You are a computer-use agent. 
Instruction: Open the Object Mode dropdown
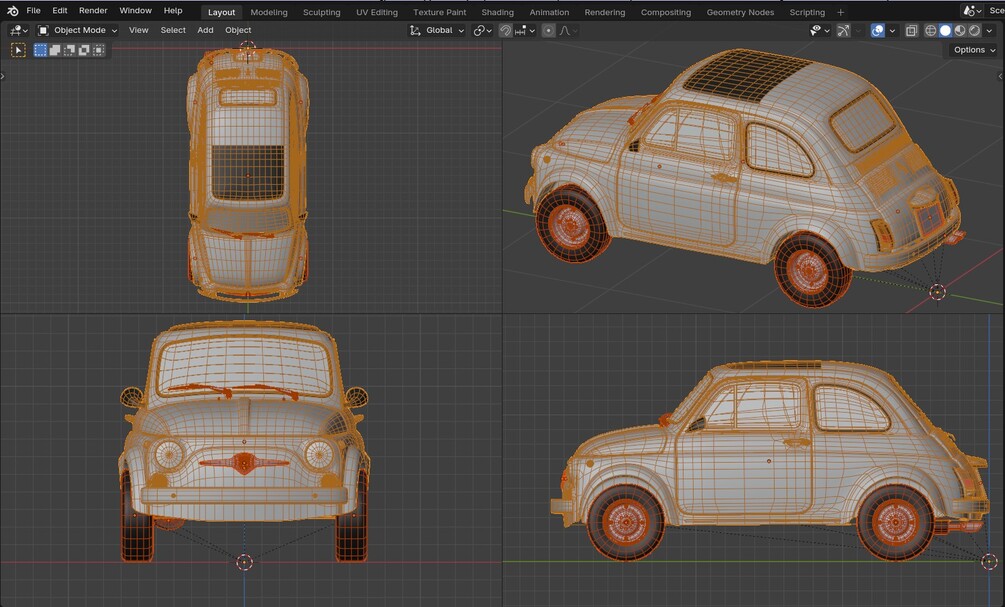(78, 30)
